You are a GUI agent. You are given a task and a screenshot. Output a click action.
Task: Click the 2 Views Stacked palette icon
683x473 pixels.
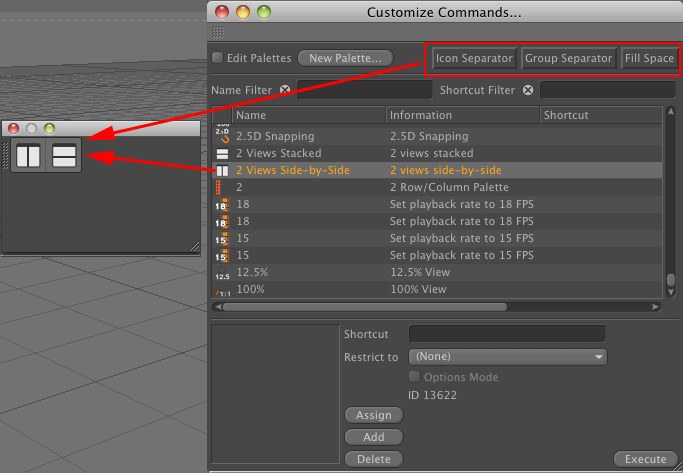pos(65,156)
